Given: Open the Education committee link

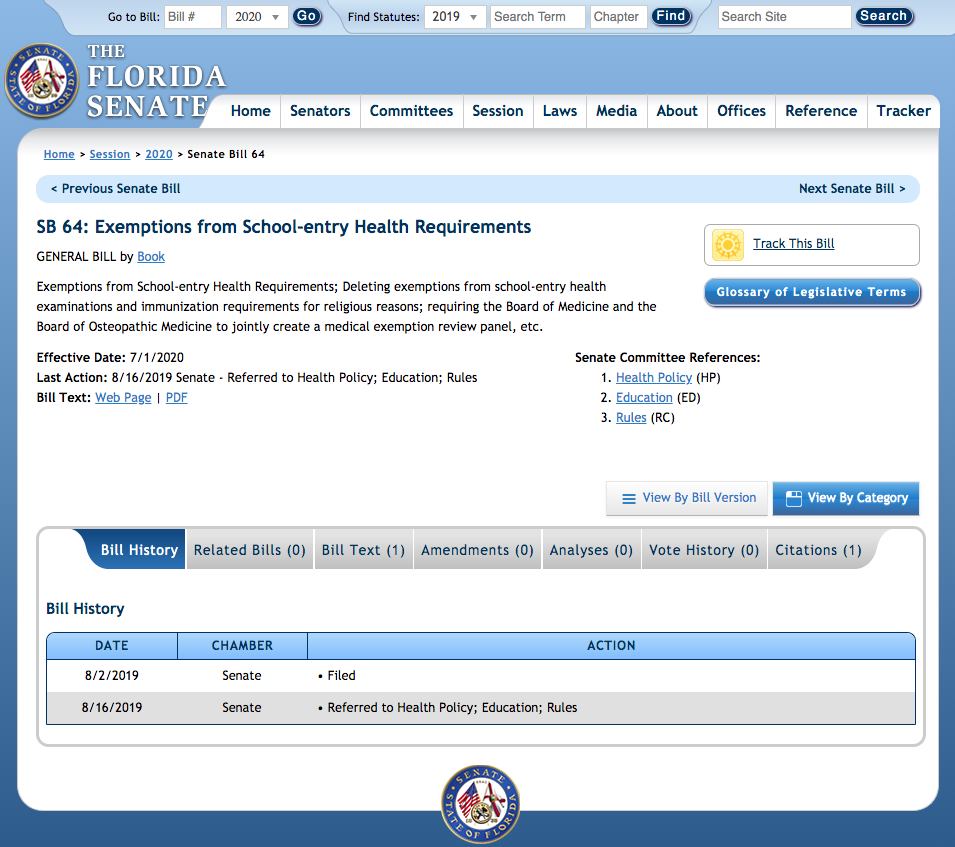Looking at the screenshot, I should [x=644, y=398].
